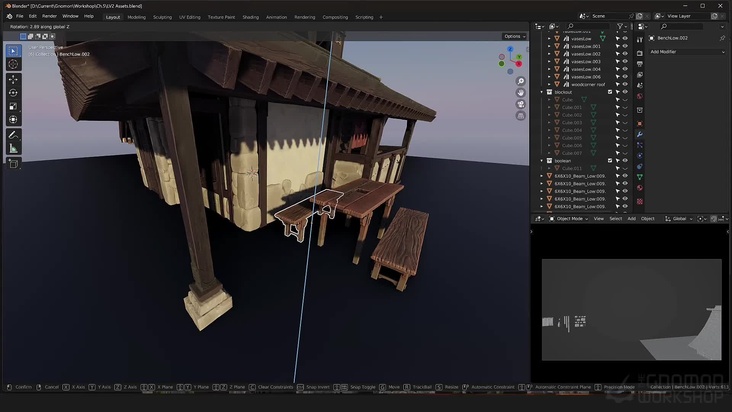
Task: Open the Object properties orange square tab
Action: (x=640, y=124)
